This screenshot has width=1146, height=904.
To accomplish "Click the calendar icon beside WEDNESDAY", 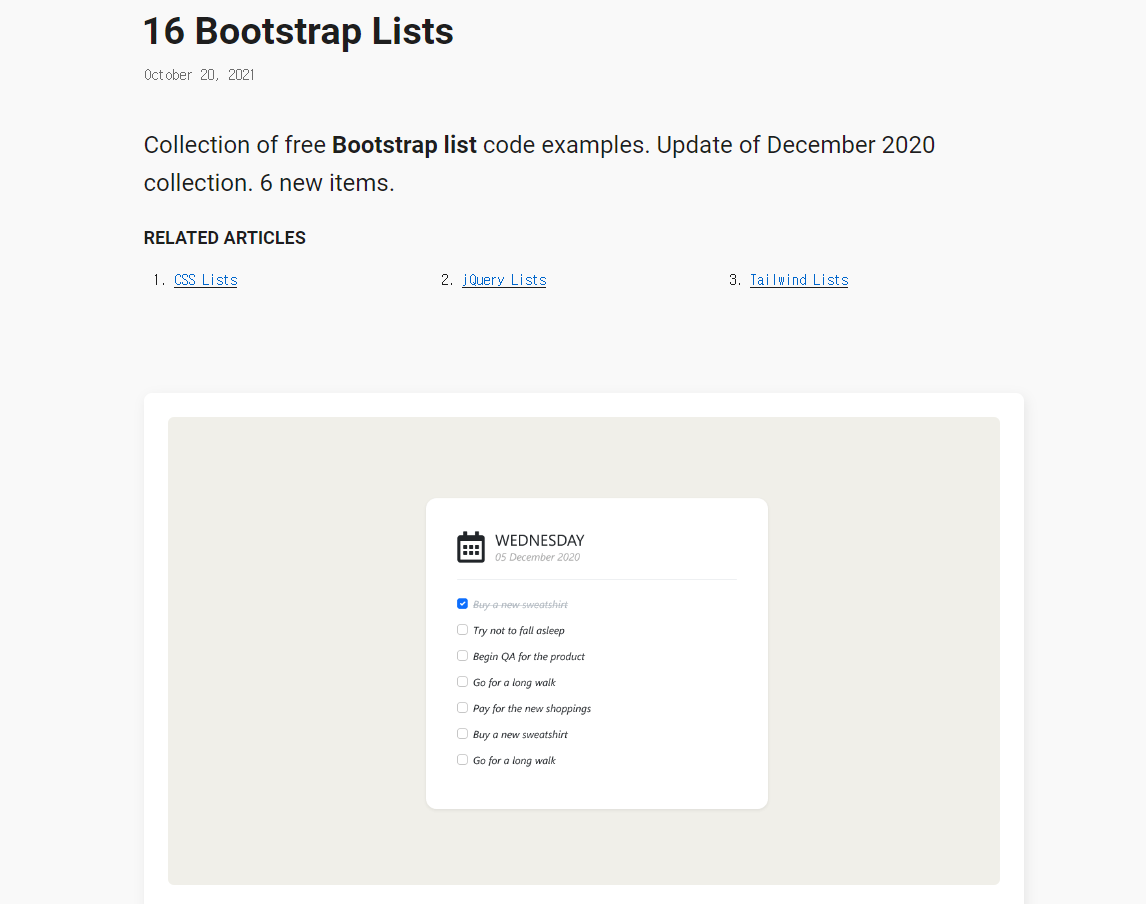I will coord(471,547).
